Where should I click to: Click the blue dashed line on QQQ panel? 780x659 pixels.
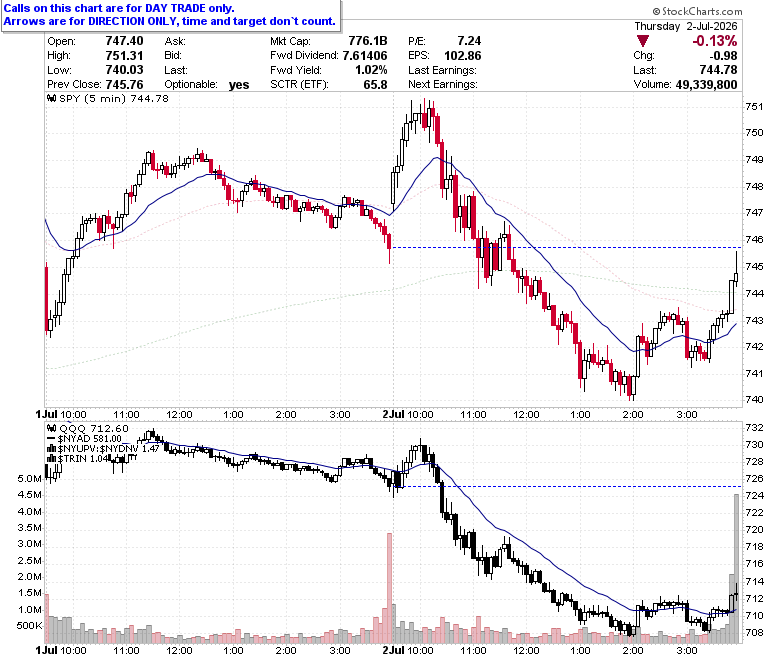[x=571, y=486]
